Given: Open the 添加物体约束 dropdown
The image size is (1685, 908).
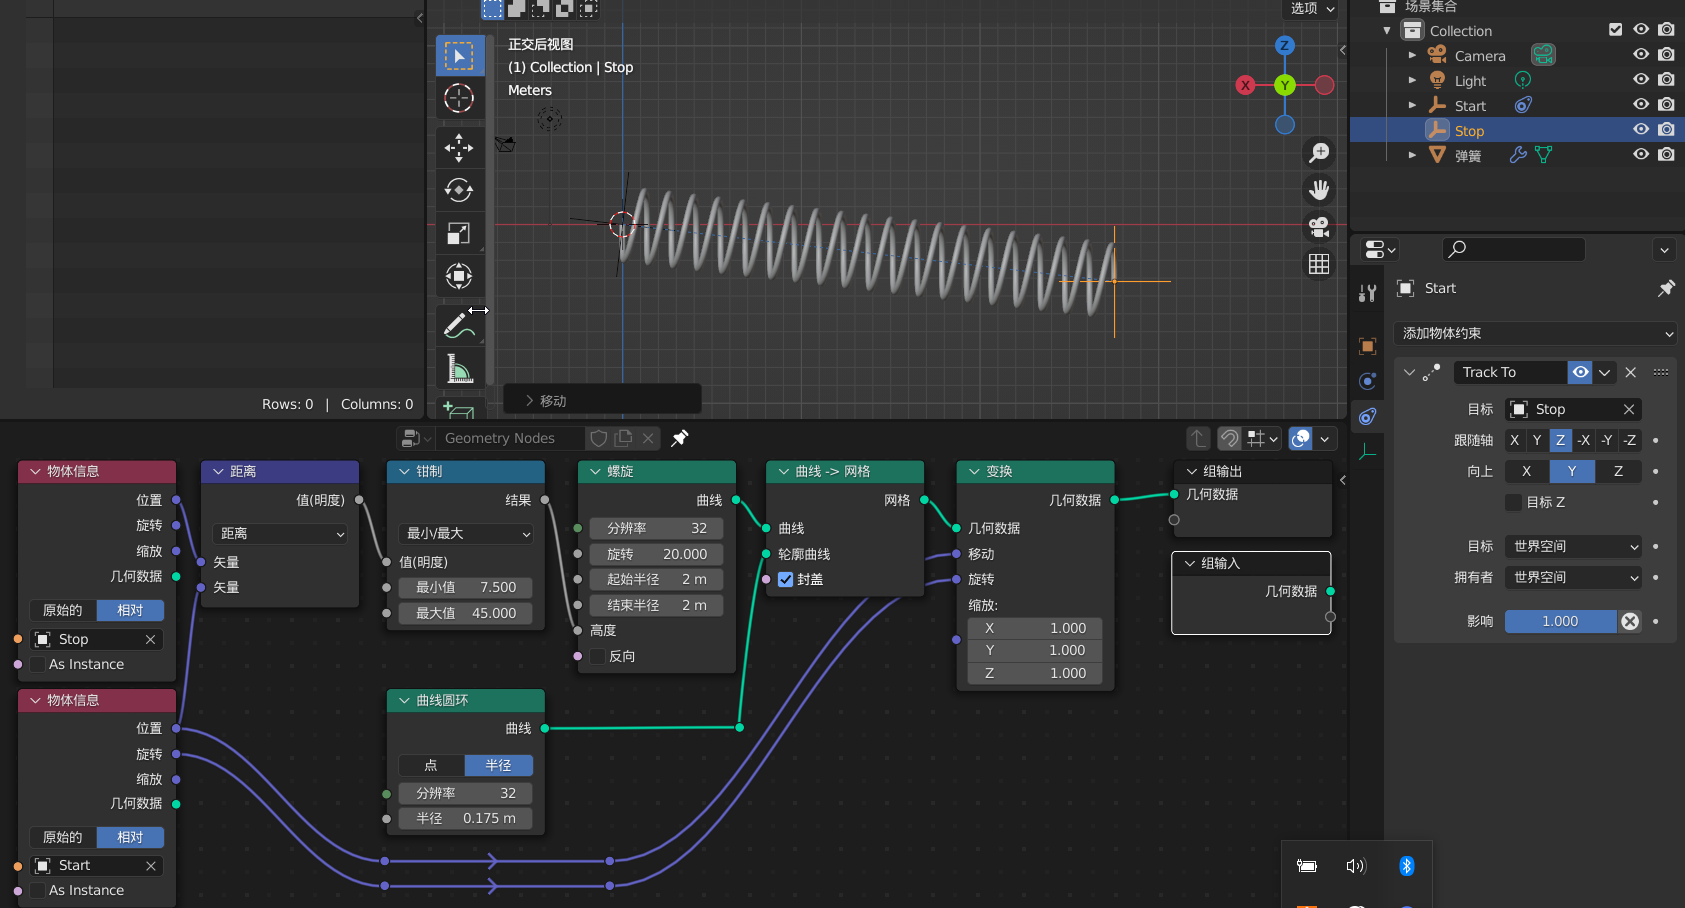Looking at the screenshot, I should click(1534, 333).
